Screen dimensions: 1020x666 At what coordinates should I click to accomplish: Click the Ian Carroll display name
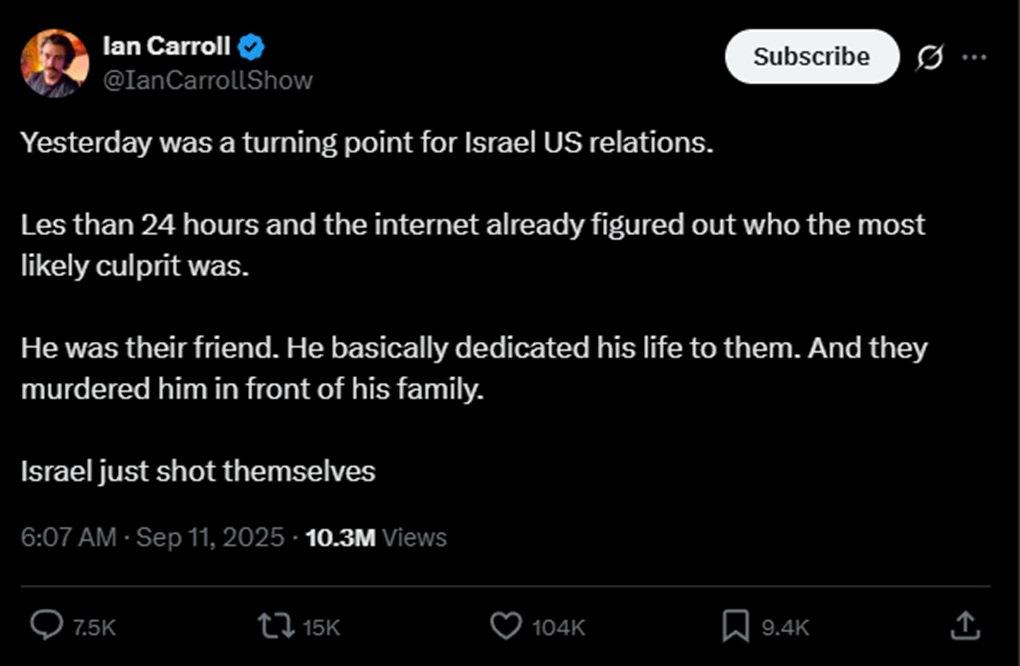click(x=167, y=45)
